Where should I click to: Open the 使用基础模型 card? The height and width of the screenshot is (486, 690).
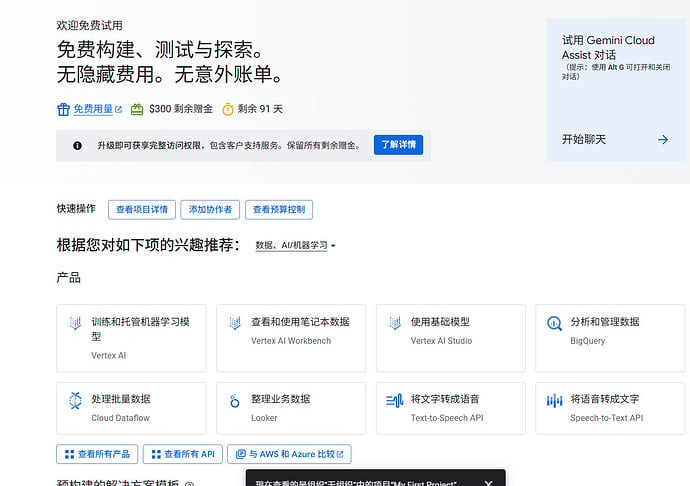click(x=451, y=338)
